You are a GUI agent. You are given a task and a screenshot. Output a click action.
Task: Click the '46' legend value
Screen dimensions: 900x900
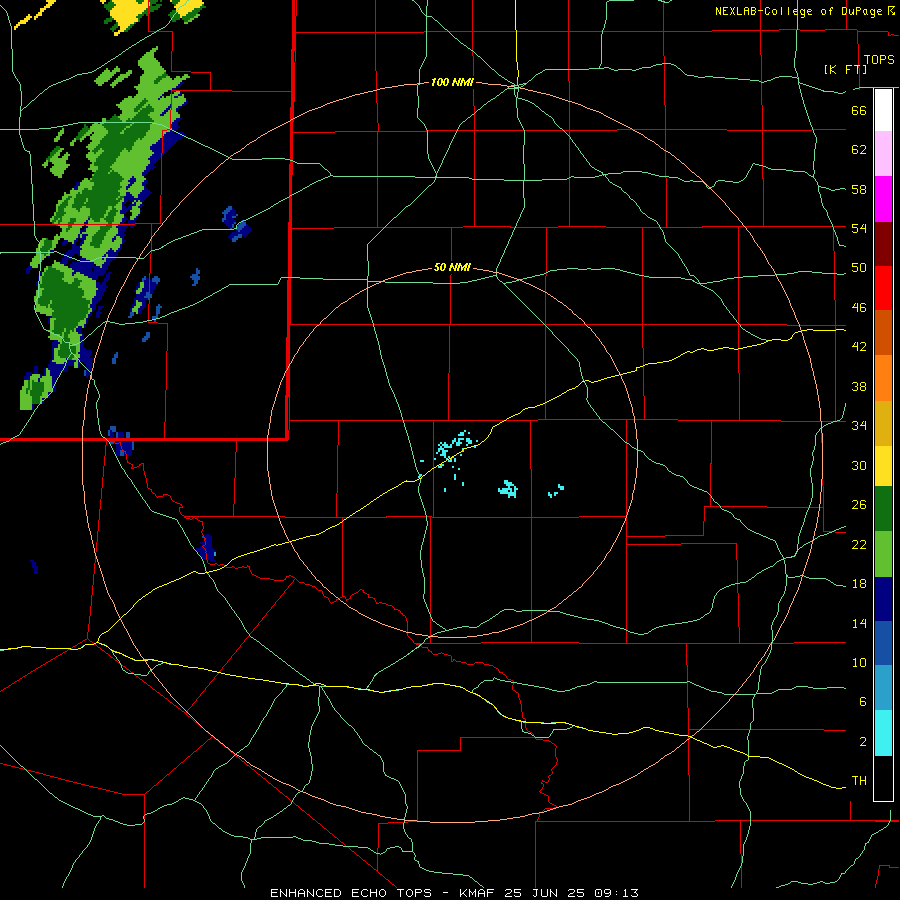point(859,308)
